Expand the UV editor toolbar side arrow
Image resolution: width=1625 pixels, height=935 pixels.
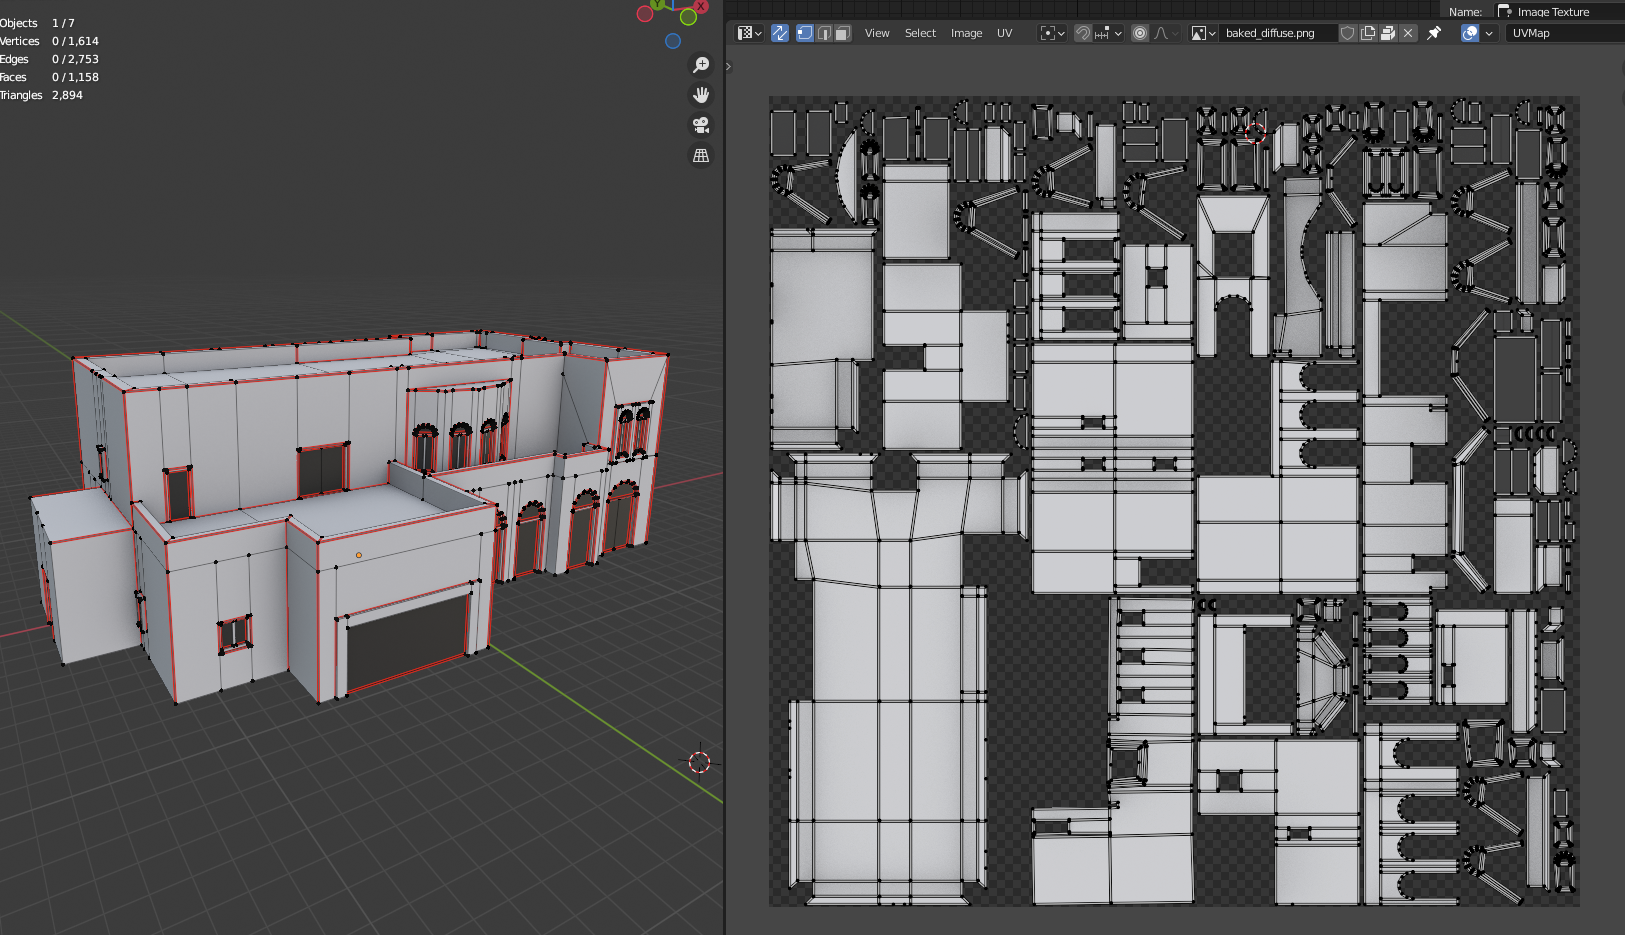tap(729, 67)
